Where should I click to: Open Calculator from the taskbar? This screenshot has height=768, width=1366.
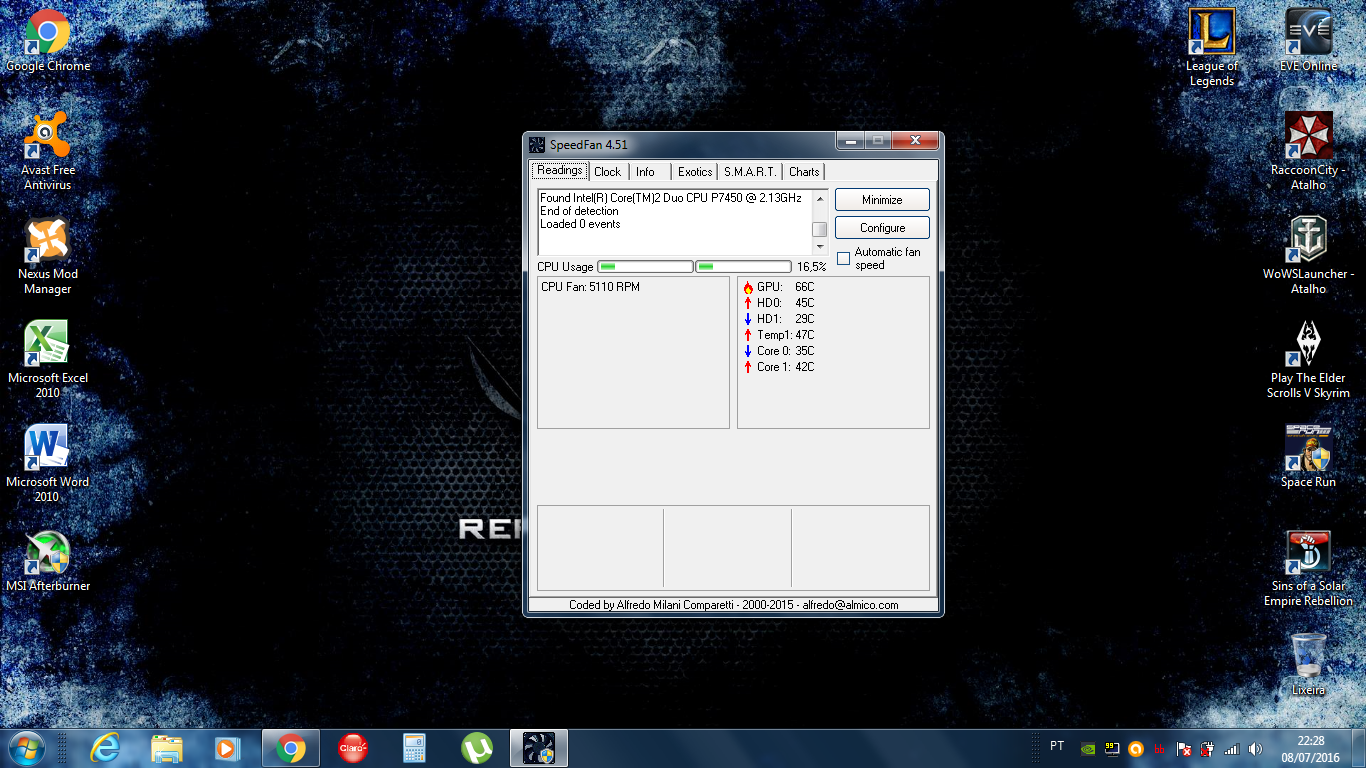(415, 748)
